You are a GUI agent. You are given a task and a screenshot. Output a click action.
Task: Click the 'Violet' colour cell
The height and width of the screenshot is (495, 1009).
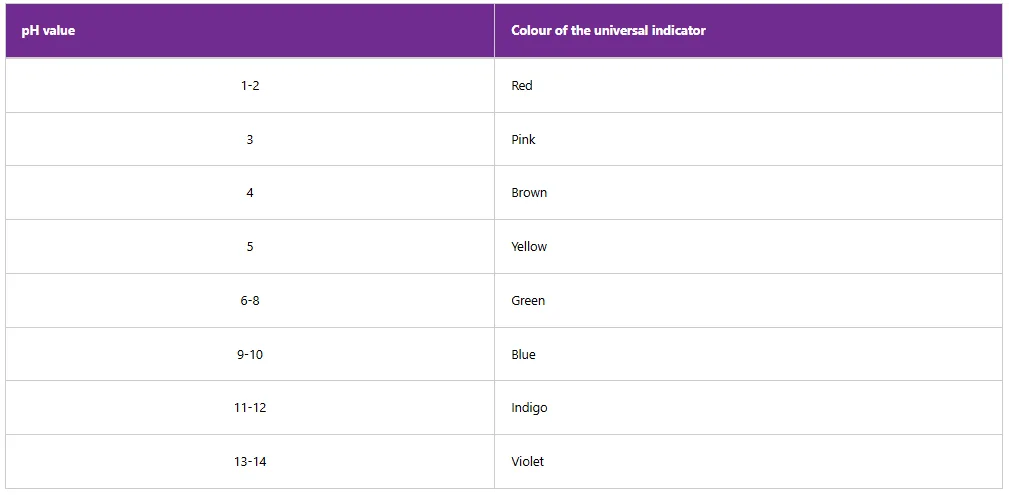click(x=528, y=462)
